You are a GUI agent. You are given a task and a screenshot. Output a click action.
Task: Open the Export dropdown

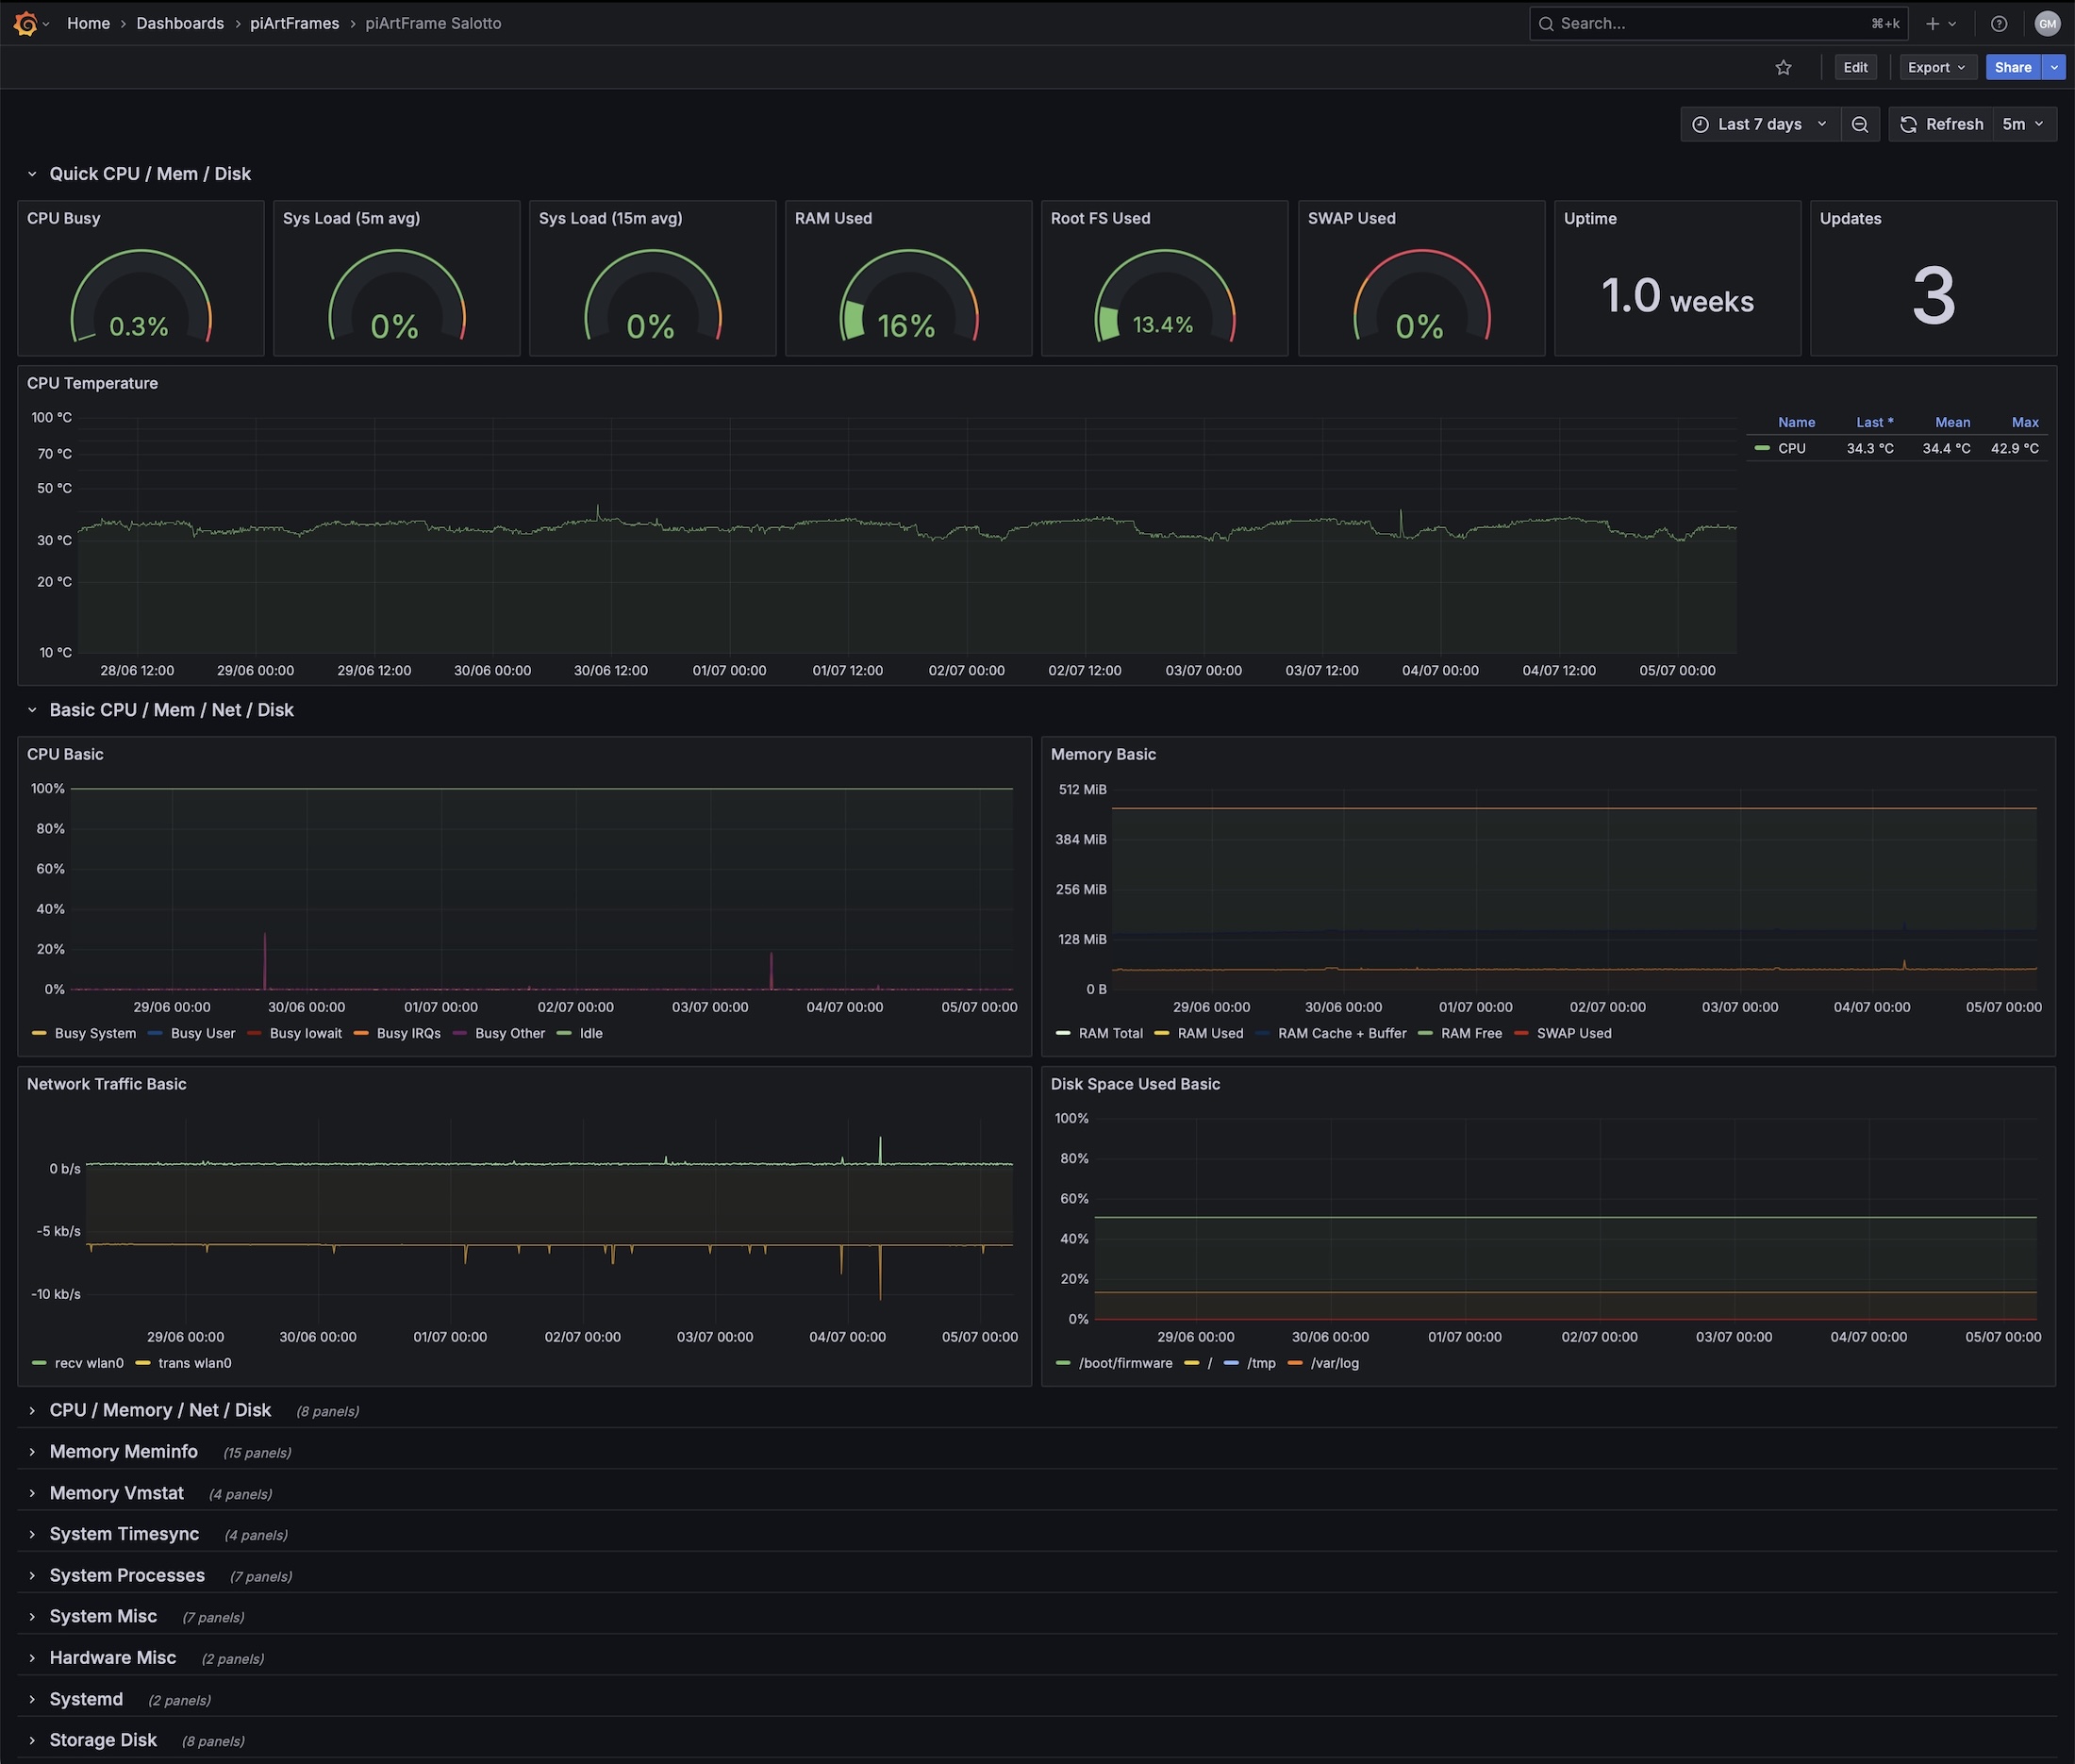click(1937, 68)
